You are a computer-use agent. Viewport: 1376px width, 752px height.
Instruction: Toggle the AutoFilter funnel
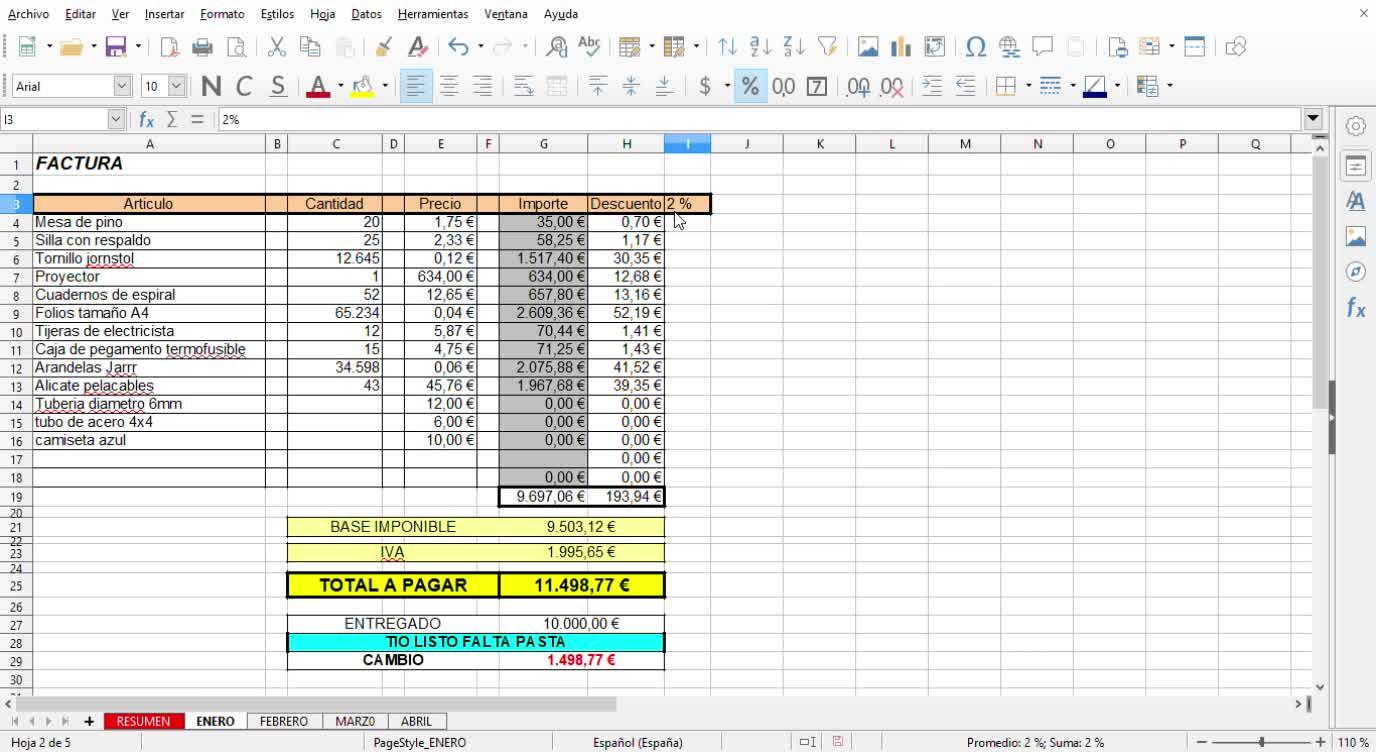coord(827,47)
